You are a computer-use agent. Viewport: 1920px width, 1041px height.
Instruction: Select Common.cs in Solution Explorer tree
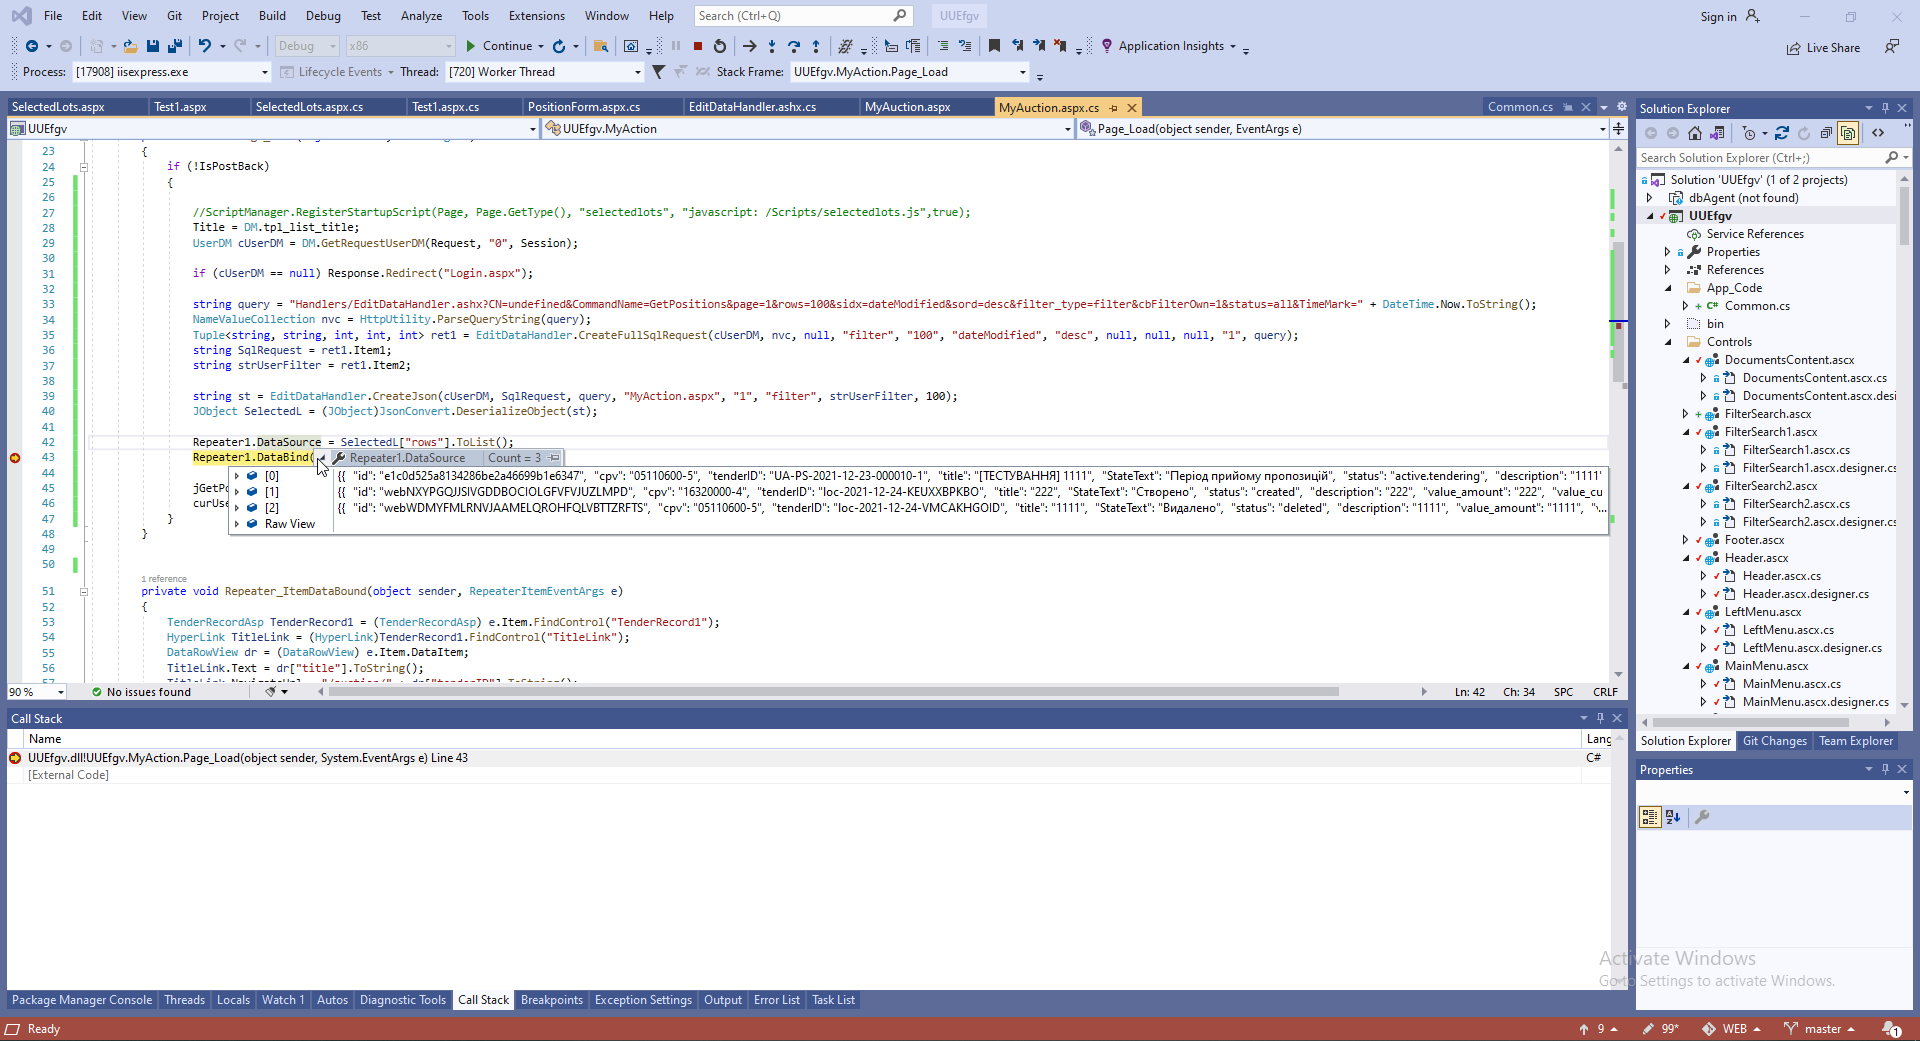(x=1756, y=306)
